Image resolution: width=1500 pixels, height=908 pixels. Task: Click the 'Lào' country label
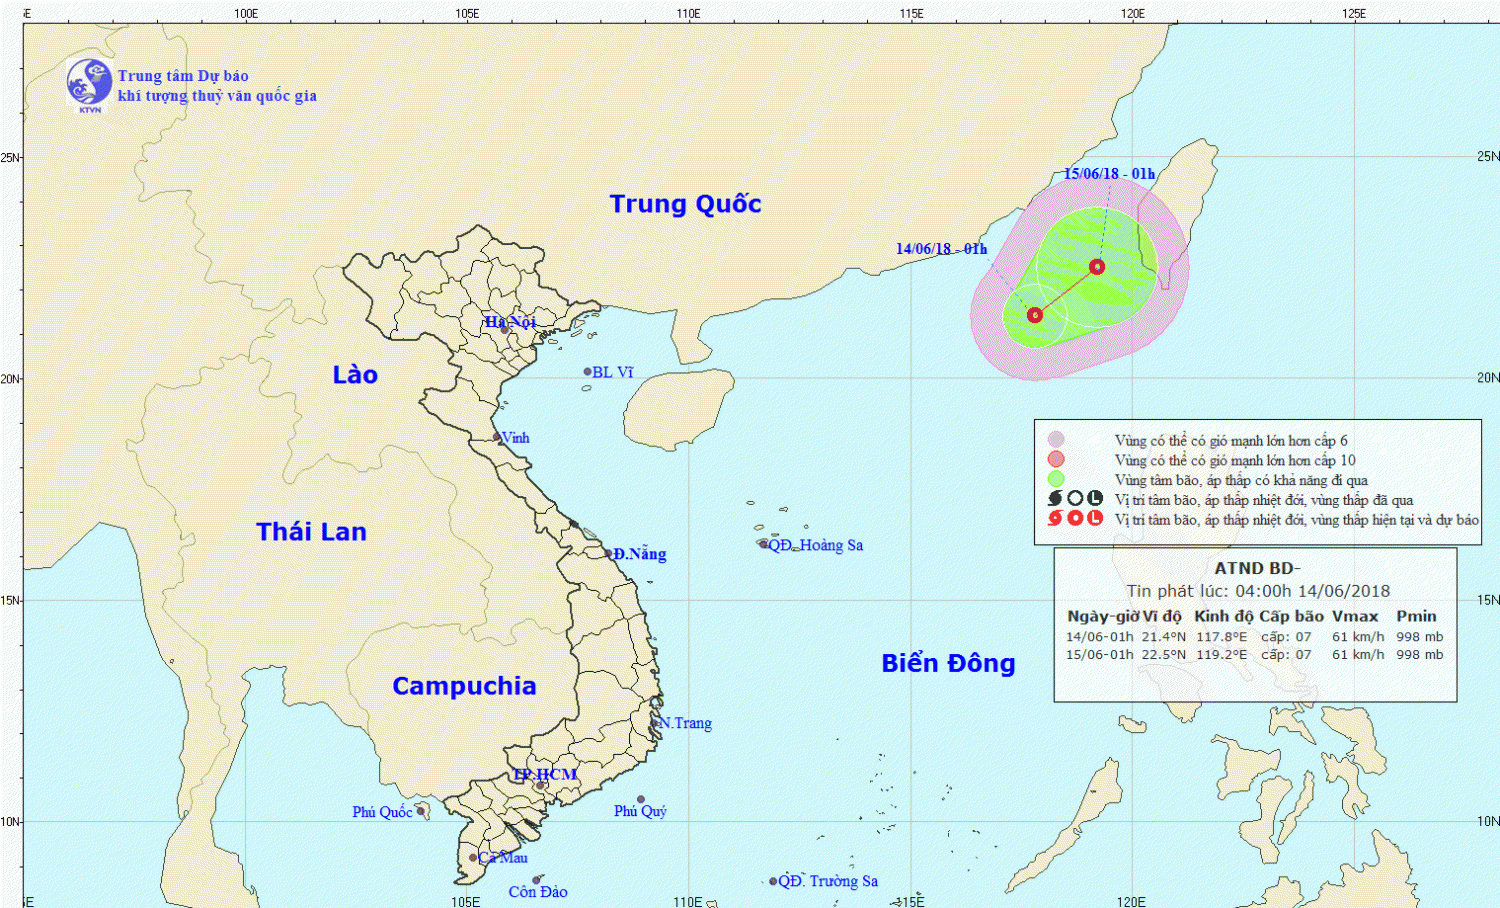point(355,375)
